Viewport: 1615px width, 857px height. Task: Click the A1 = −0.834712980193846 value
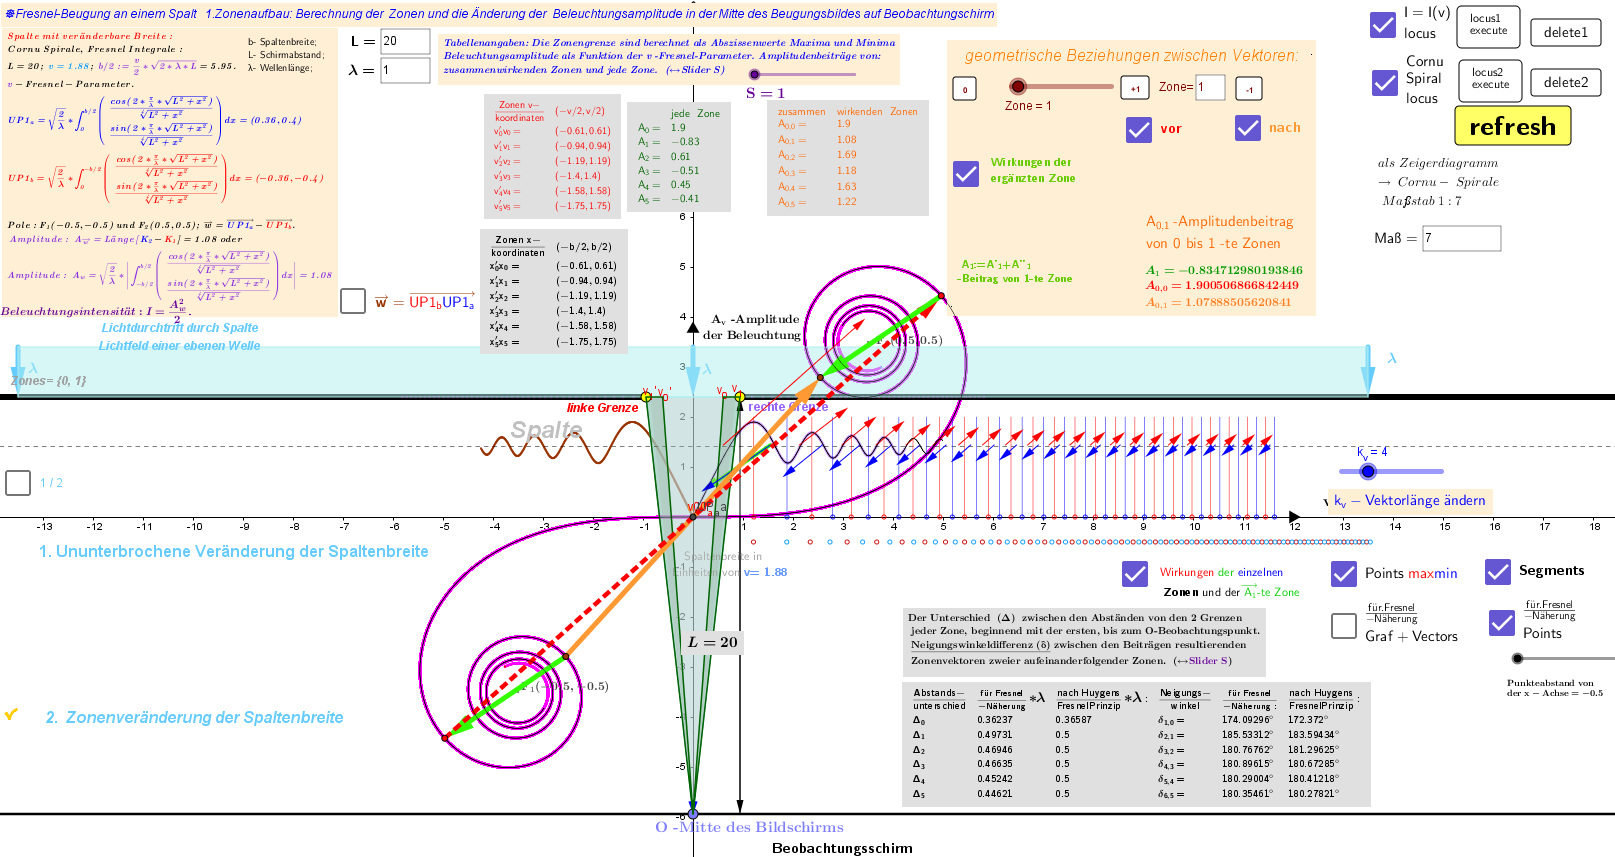(1224, 270)
